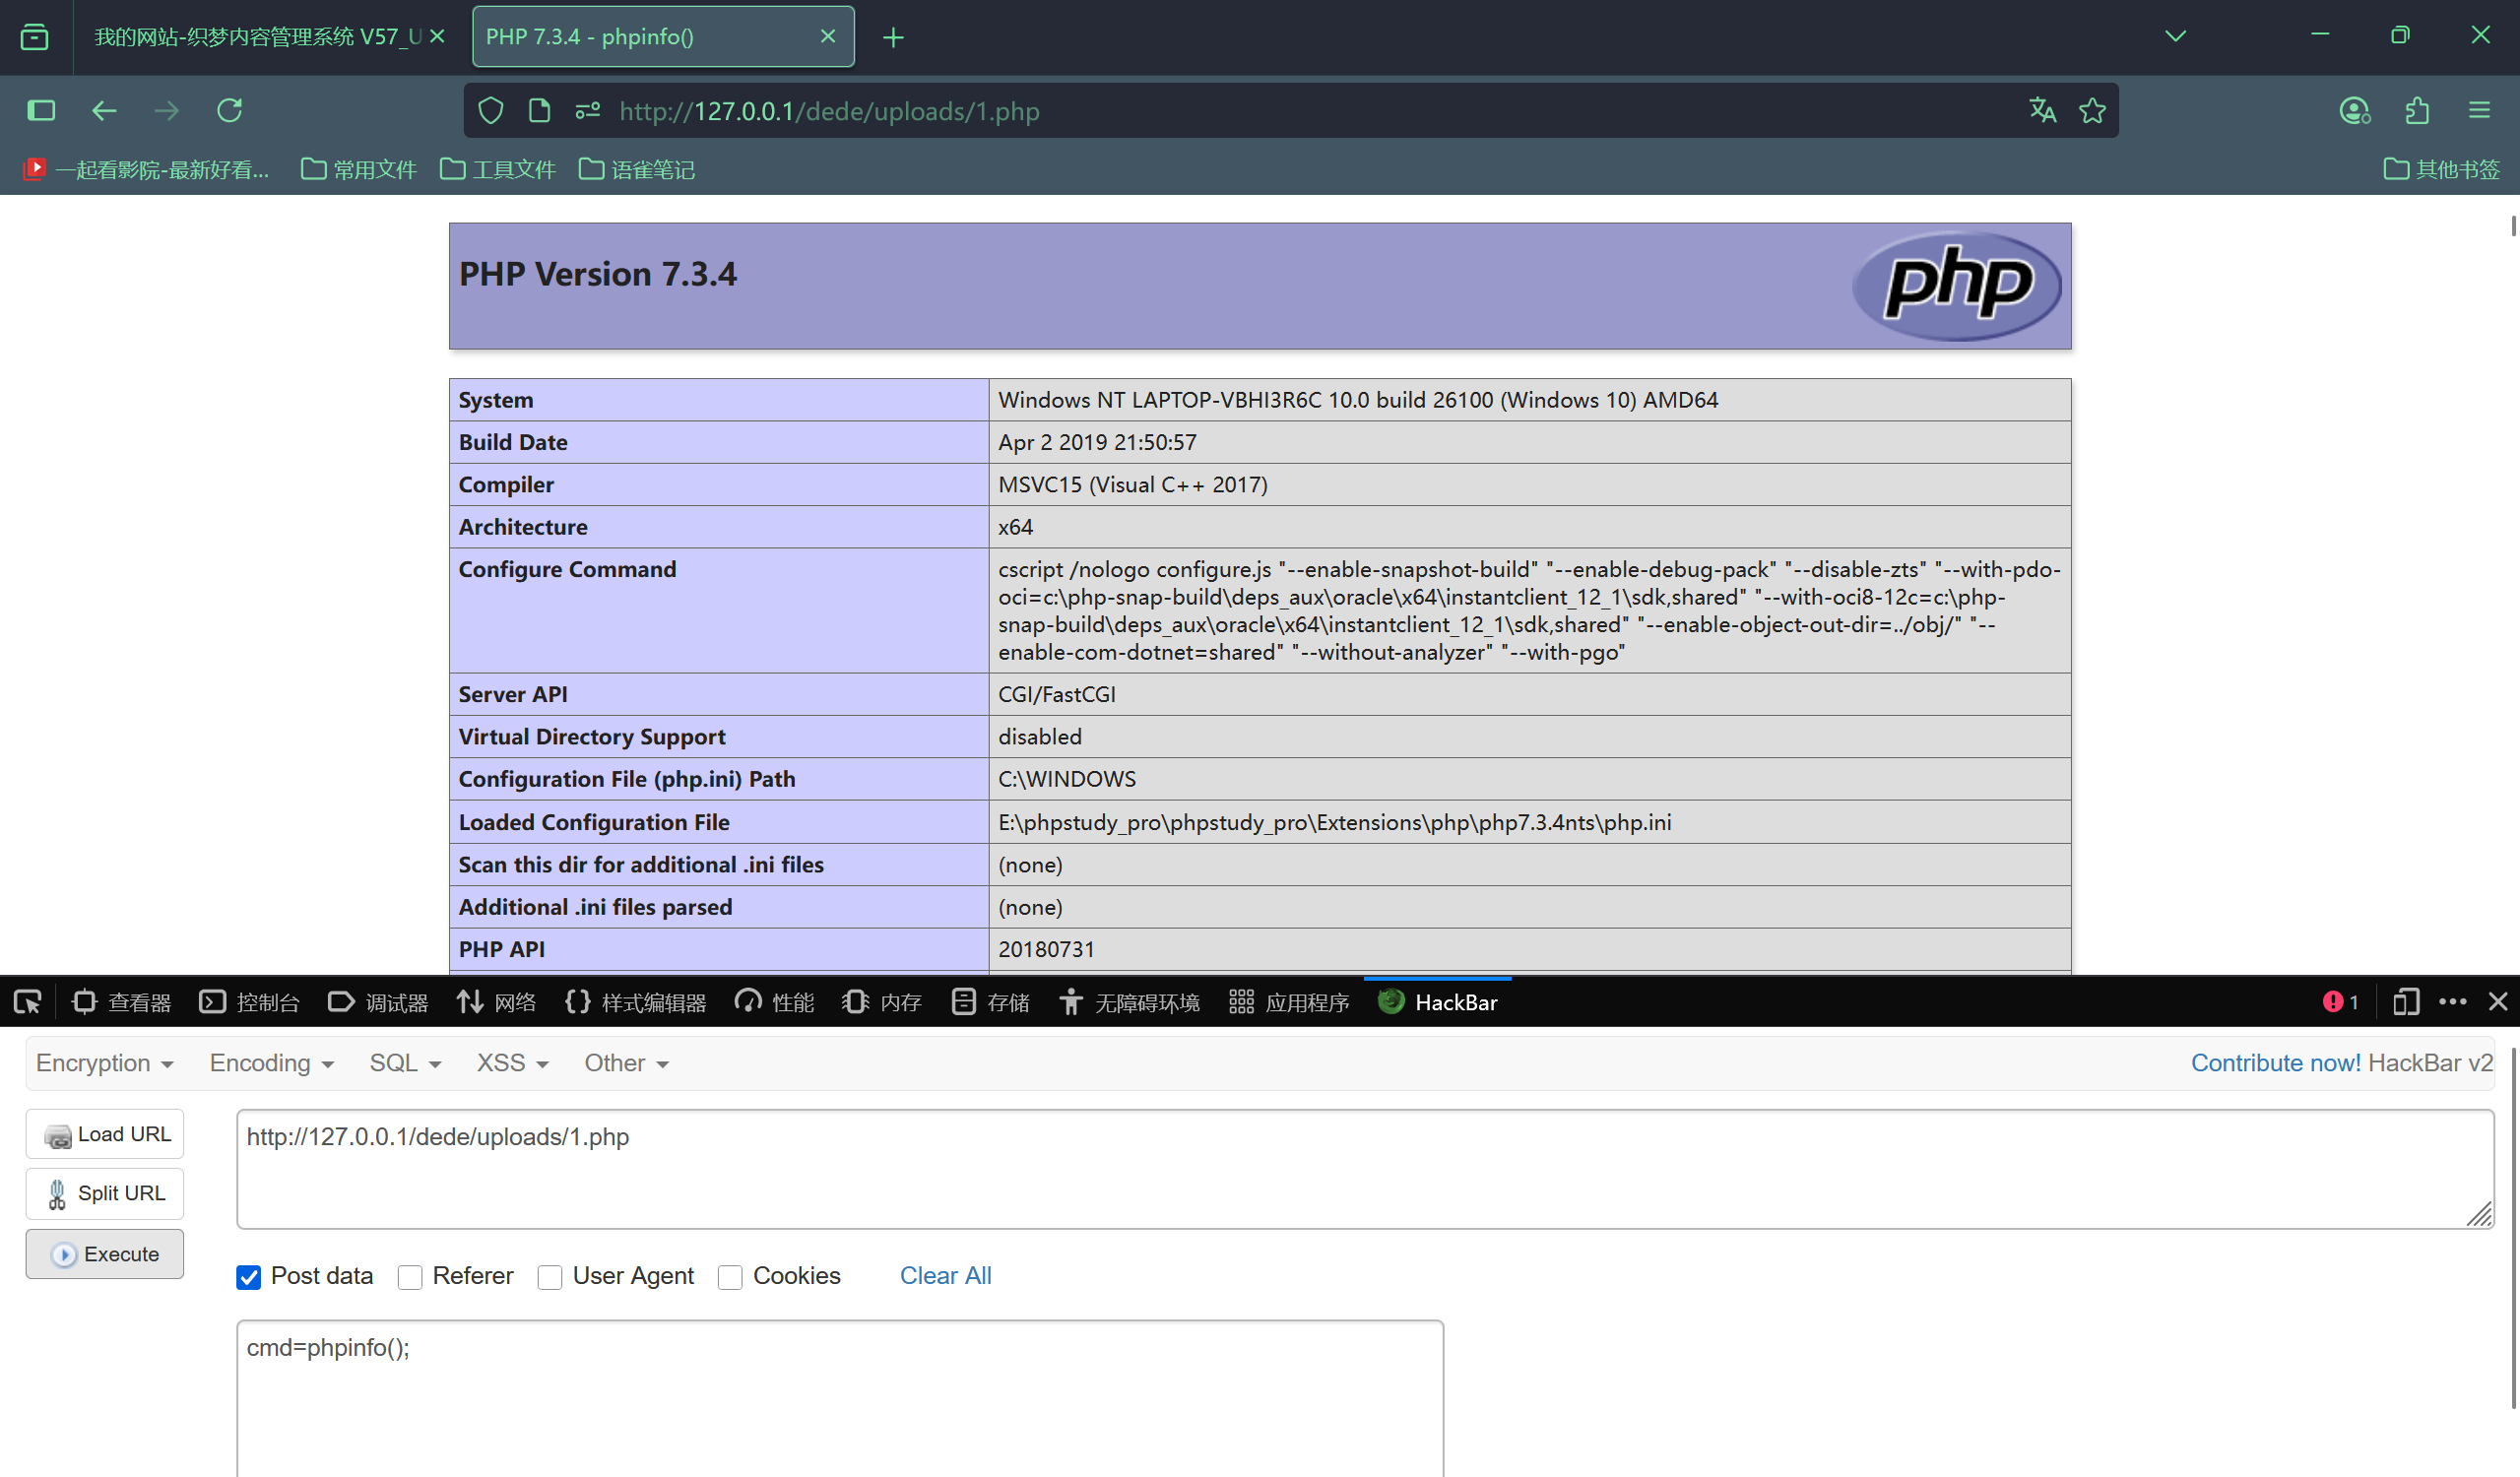Open the 一起看影院 bookmark

(146, 169)
